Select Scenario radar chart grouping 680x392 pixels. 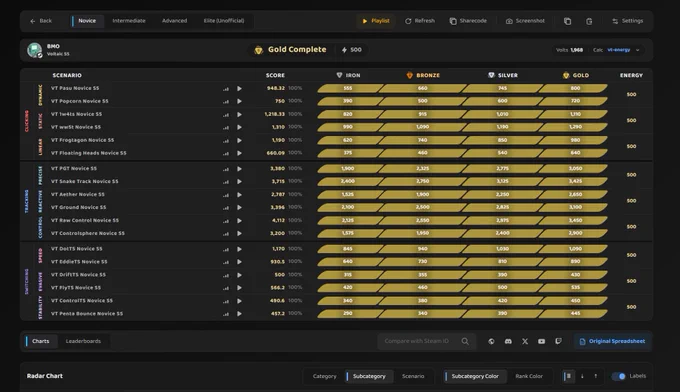click(413, 376)
